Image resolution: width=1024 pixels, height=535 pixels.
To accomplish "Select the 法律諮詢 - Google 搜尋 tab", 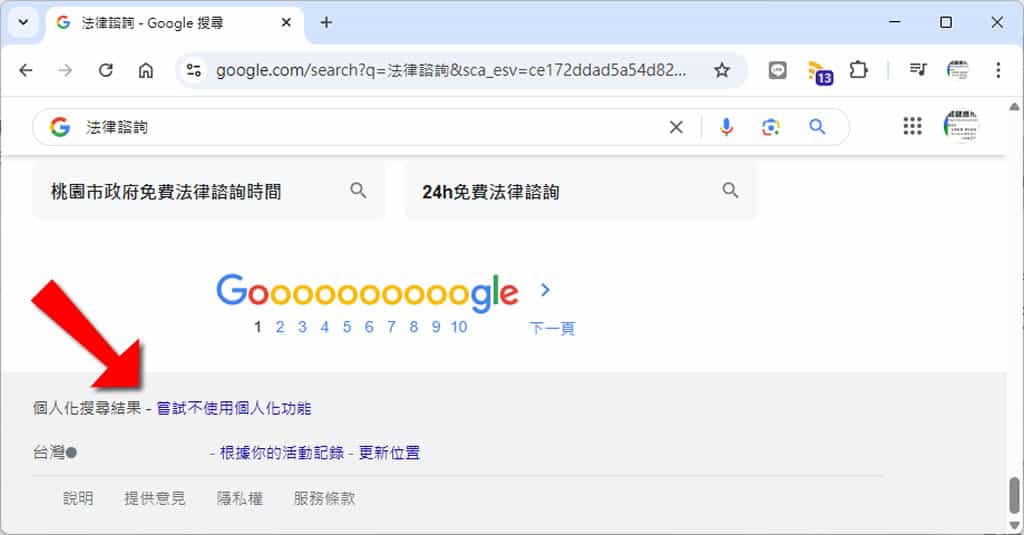I will 174,23.
